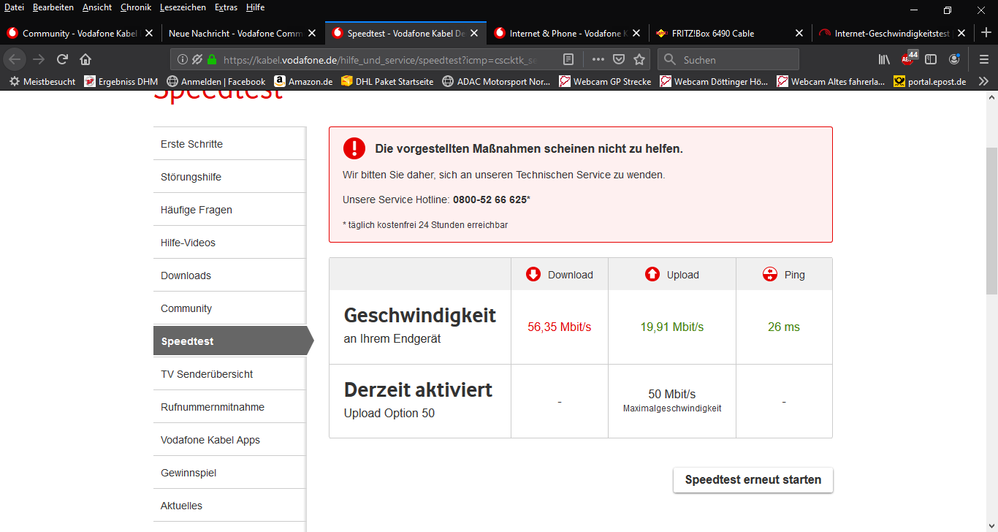Open the Extras menu
998x532 pixels.
point(226,8)
